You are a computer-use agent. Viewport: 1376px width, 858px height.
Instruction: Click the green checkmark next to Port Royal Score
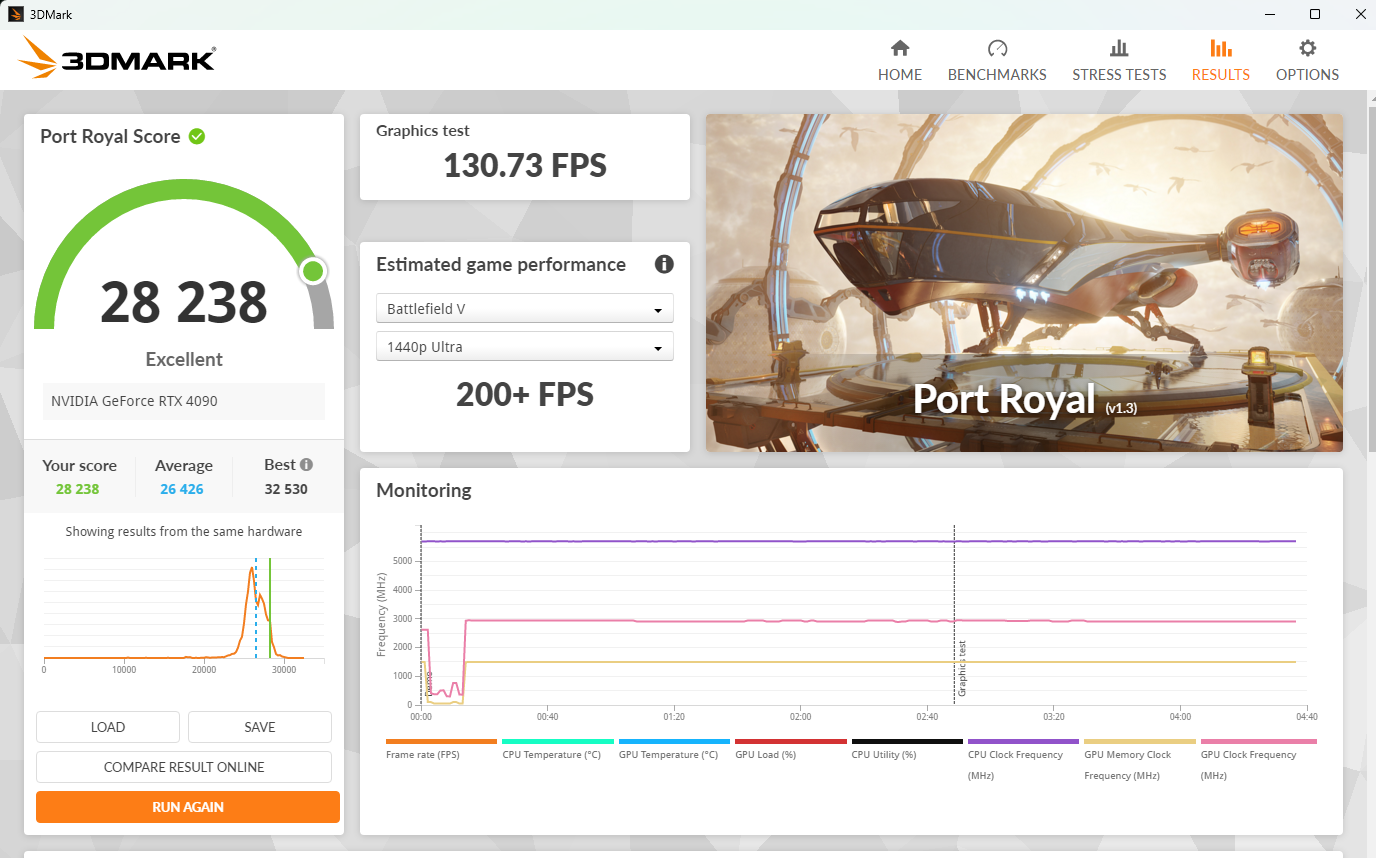click(x=196, y=136)
